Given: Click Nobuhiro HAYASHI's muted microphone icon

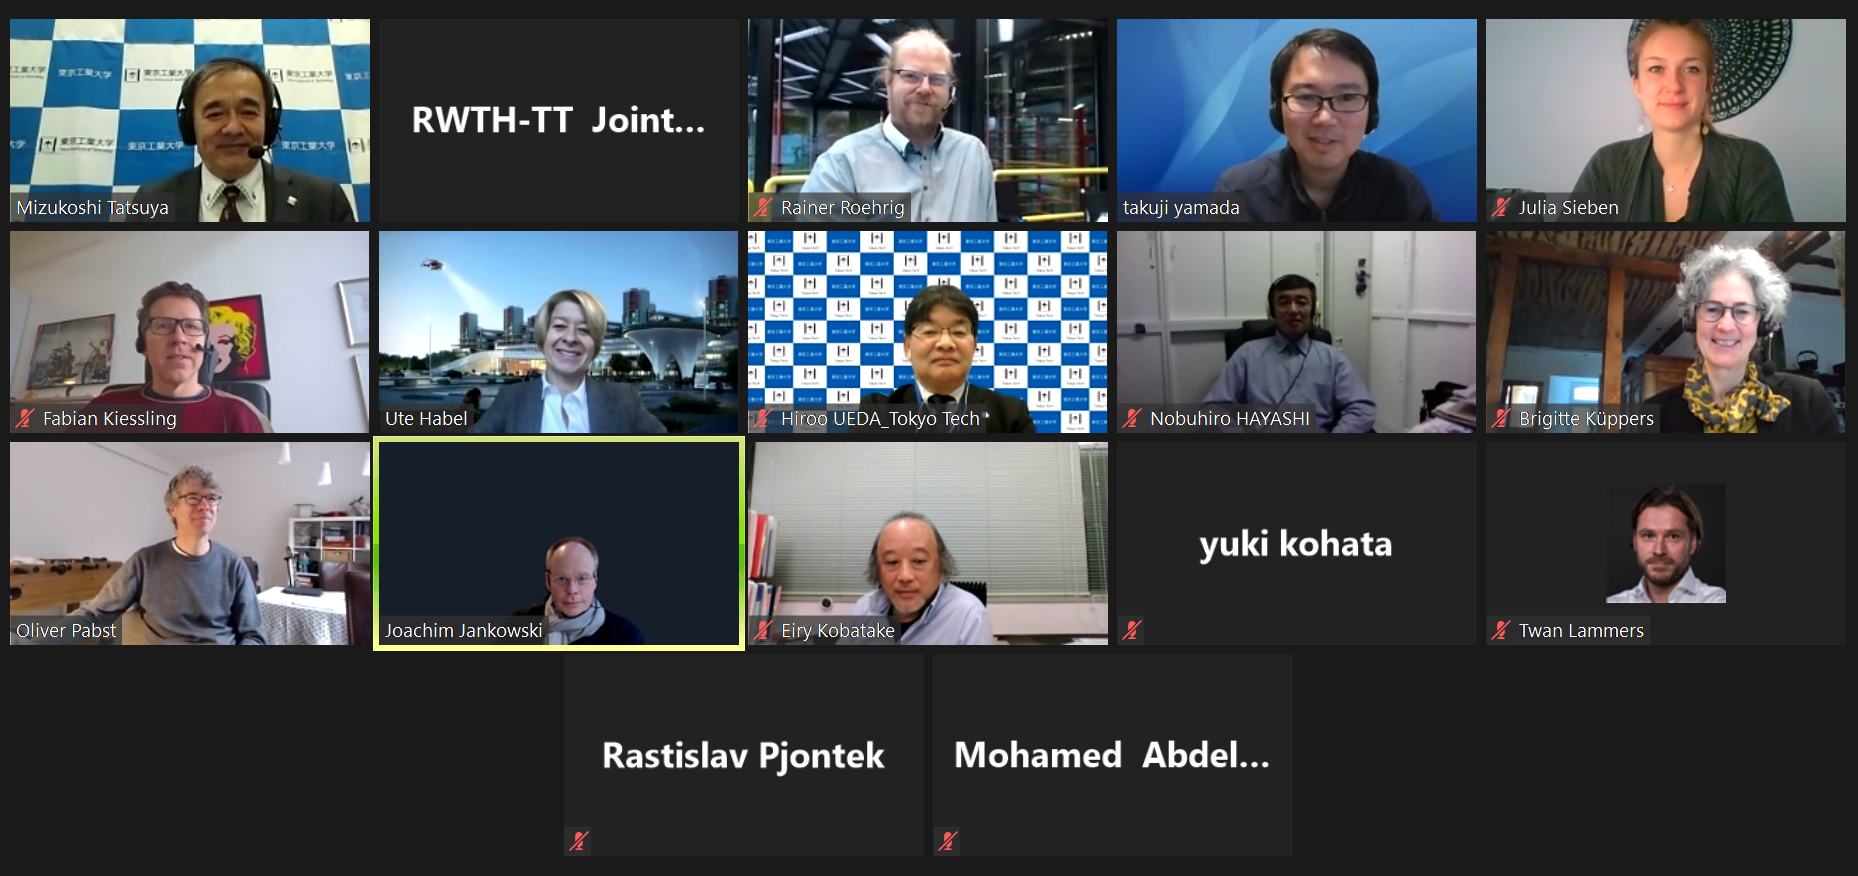Looking at the screenshot, I should tap(1133, 419).
